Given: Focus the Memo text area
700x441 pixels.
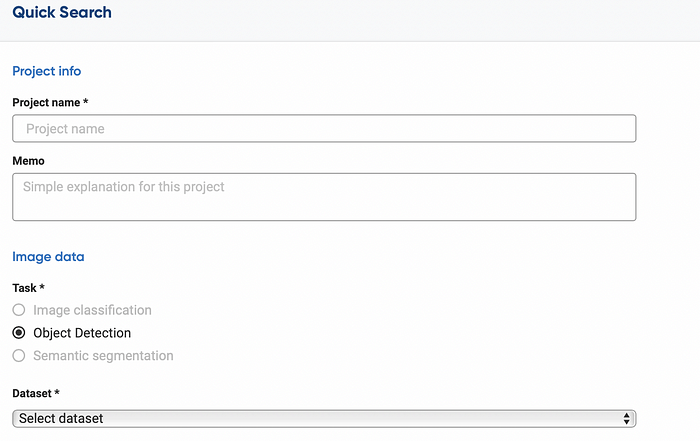Looking at the screenshot, I should pos(324,197).
